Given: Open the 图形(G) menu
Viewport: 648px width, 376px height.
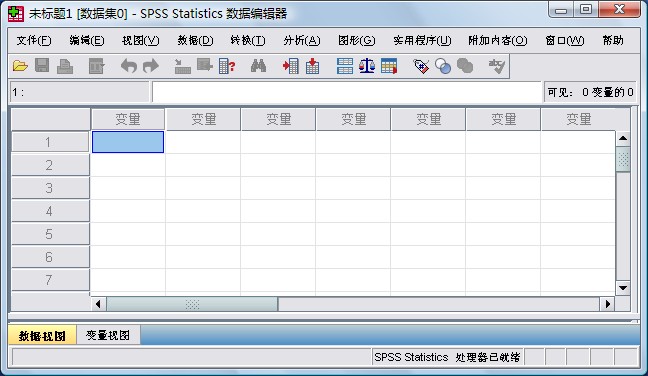Looking at the screenshot, I should tap(356, 40).
